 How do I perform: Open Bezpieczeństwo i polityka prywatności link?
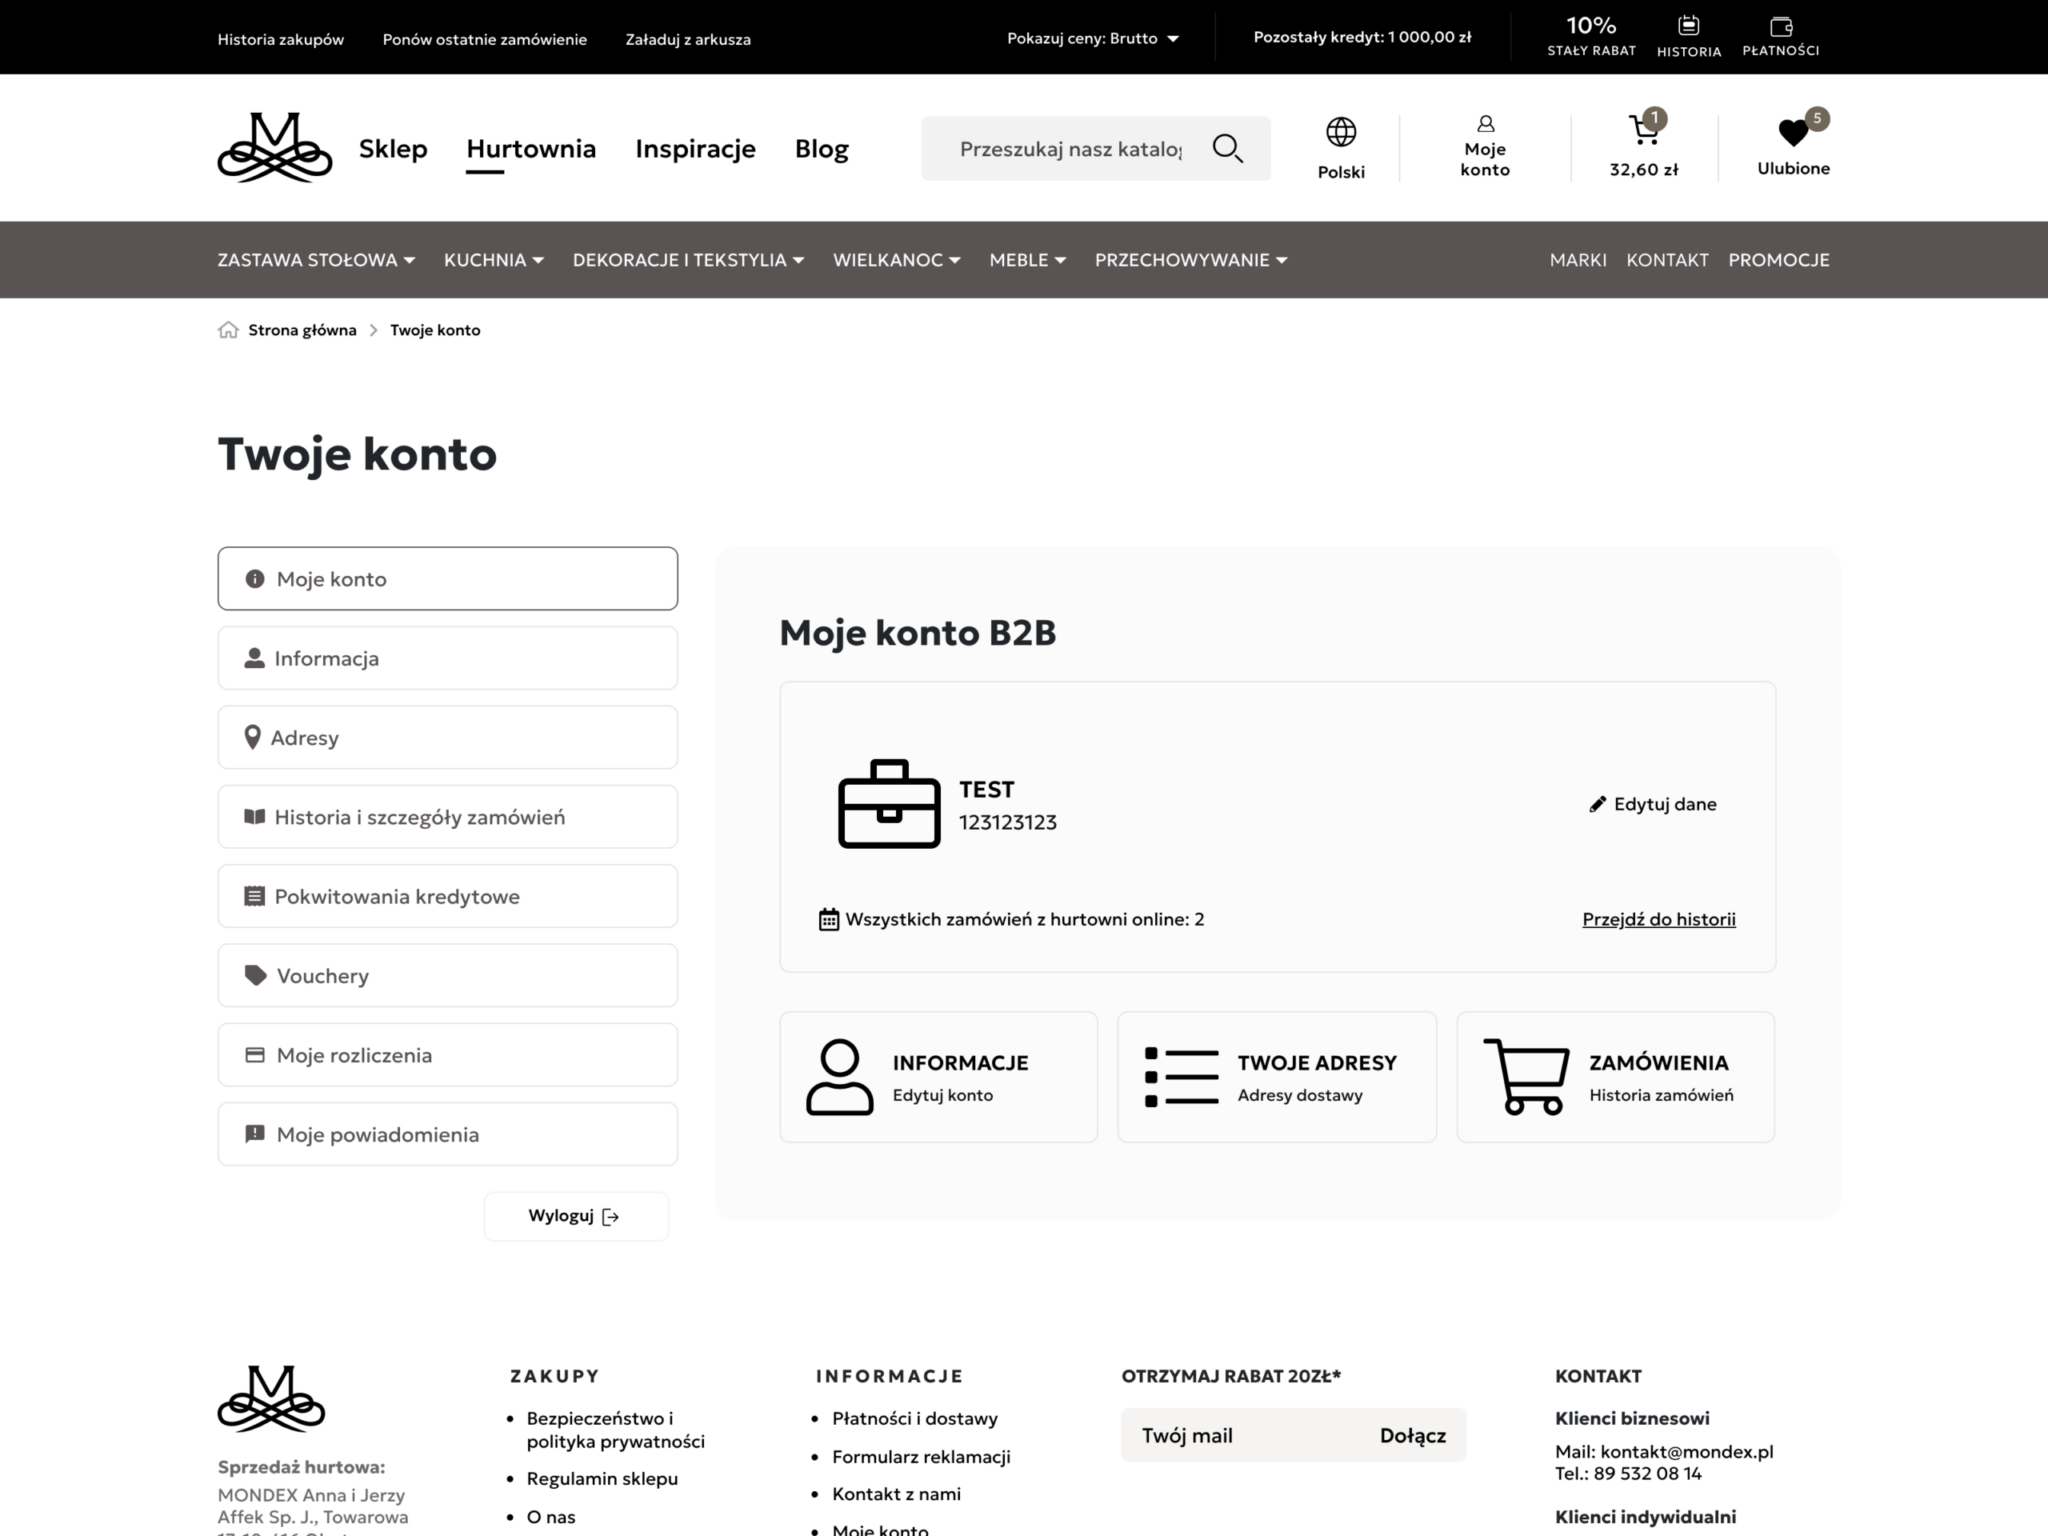[616, 1429]
